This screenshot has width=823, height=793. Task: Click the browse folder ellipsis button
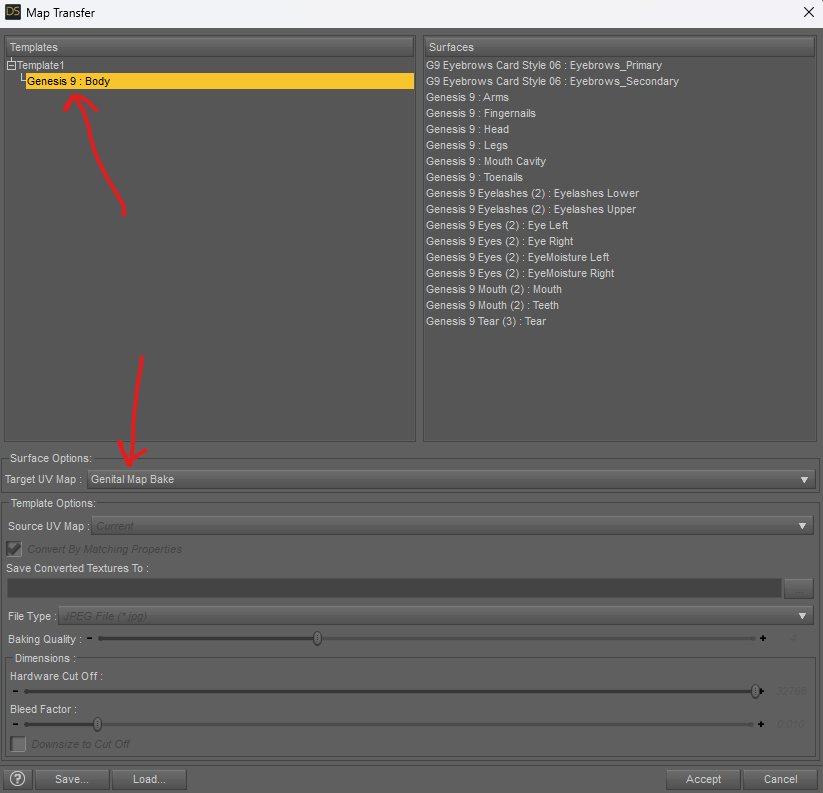click(799, 589)
